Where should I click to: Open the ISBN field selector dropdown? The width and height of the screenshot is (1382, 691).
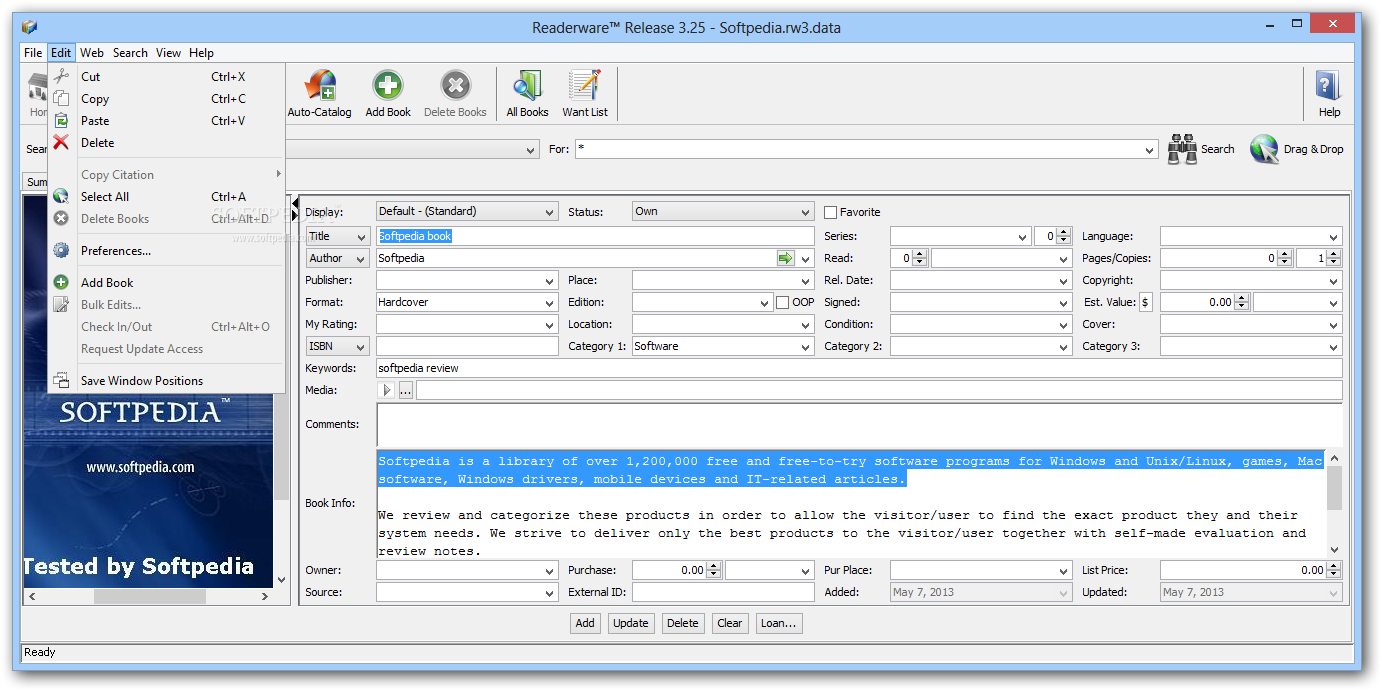338,346
